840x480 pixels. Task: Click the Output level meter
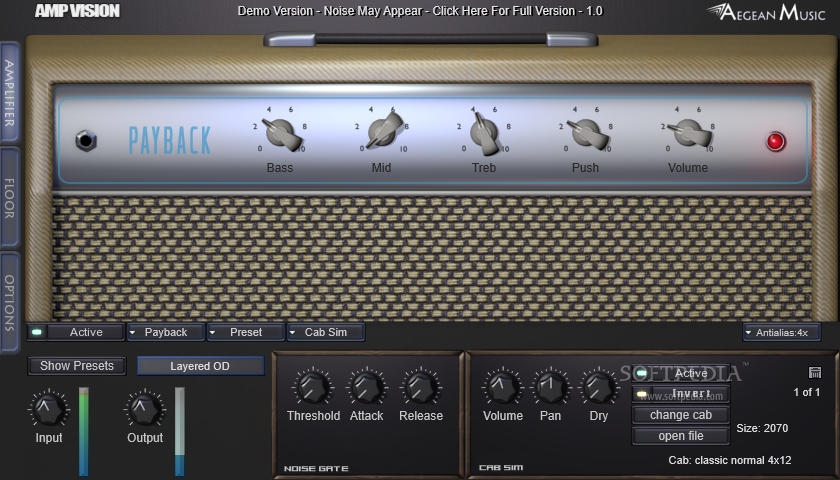click(x=180, y=431)
